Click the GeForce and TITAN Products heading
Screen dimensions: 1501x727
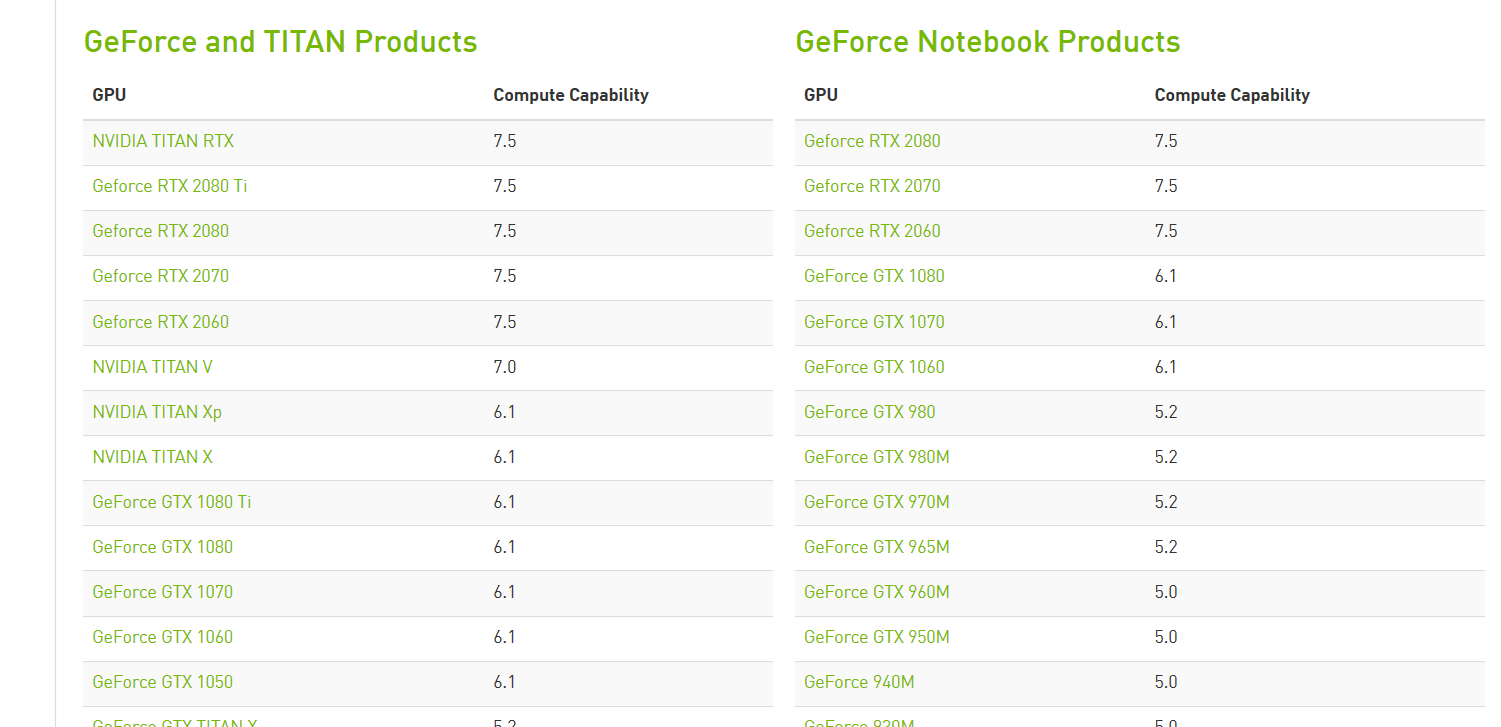pyautogui.click(x=280, y=42)
